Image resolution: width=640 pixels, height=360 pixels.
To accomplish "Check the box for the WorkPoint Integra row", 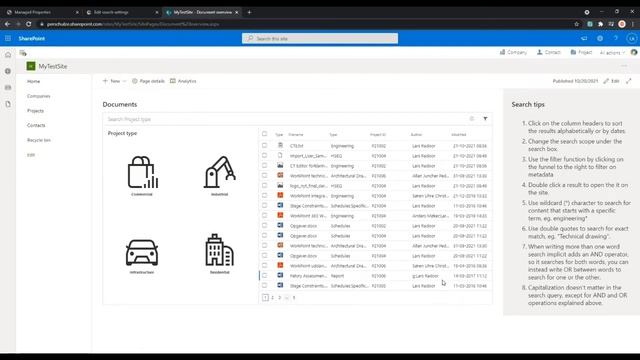I will 264,196.
